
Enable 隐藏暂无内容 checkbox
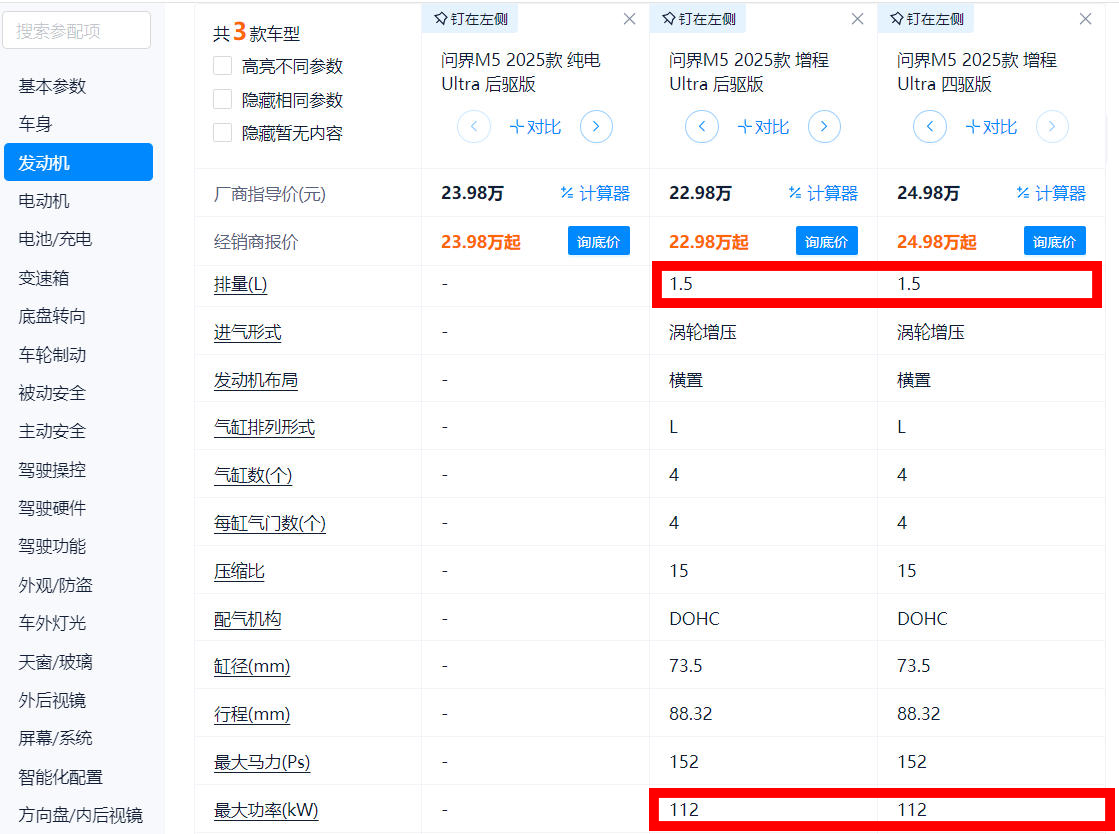[x=223, y=133]
